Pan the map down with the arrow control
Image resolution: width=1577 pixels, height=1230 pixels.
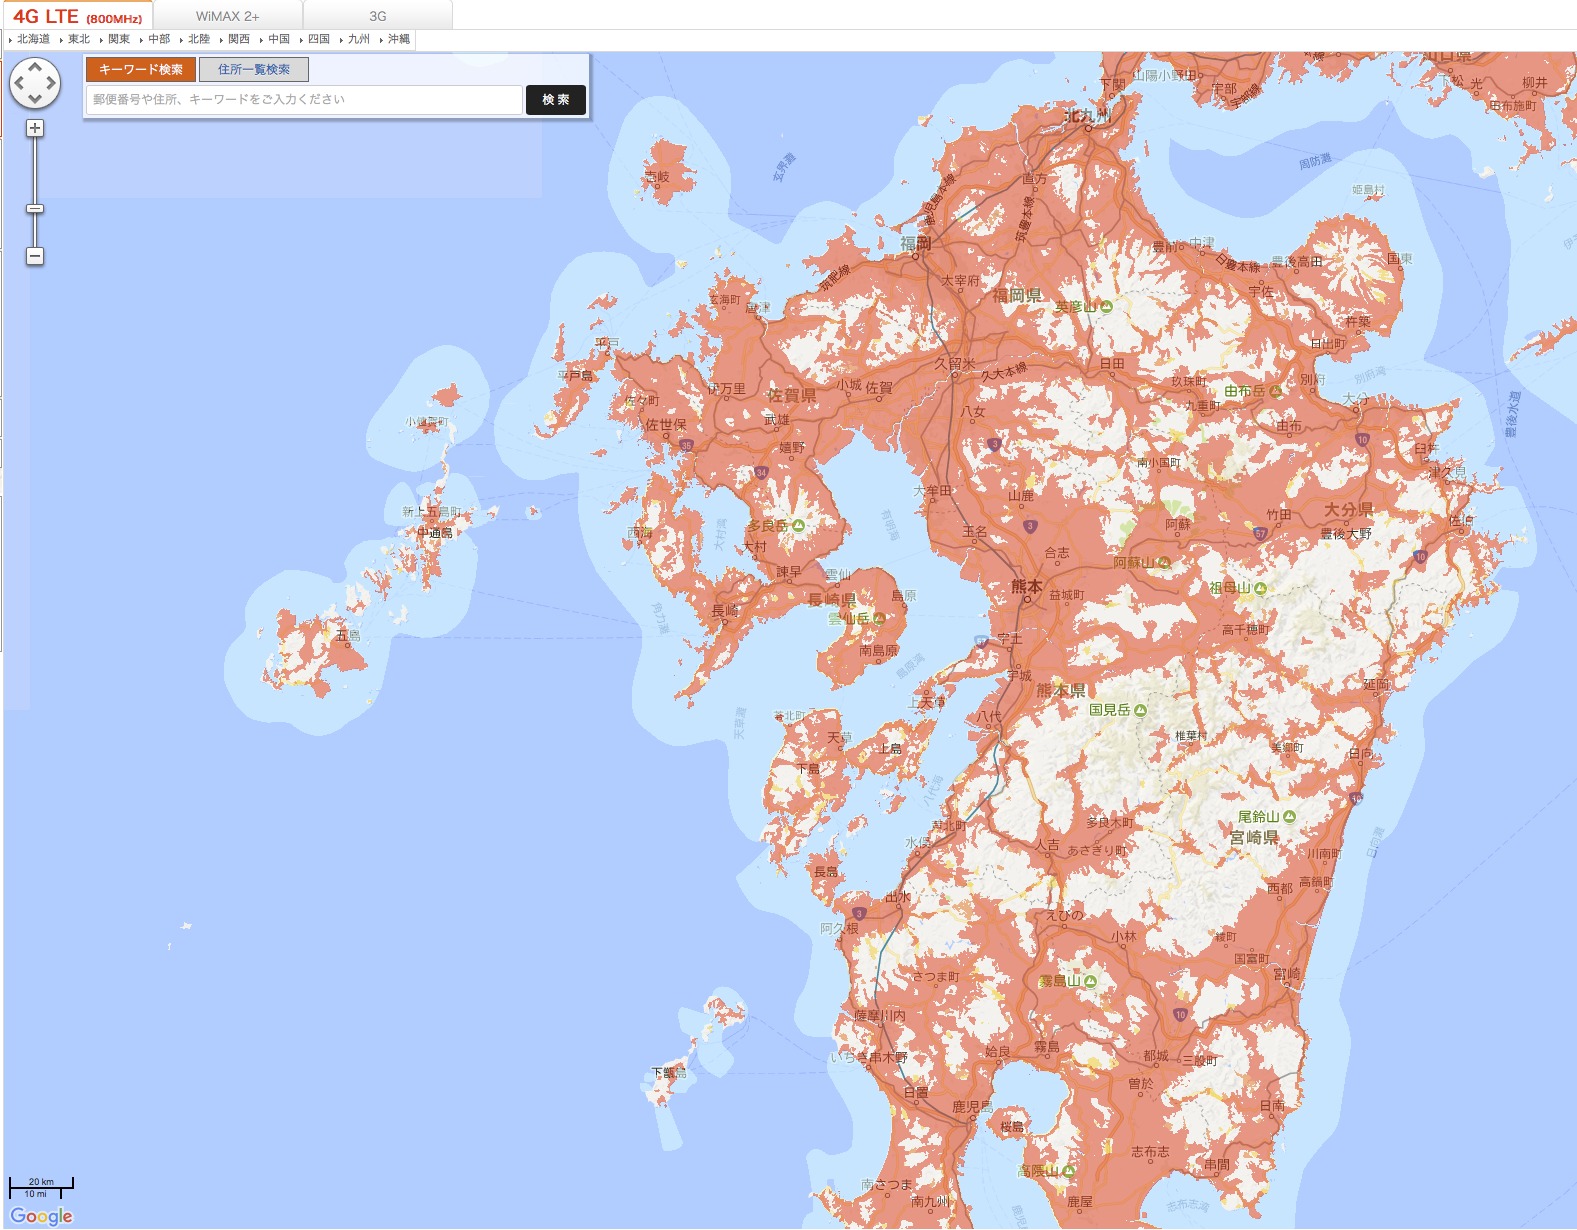[35, 100]
